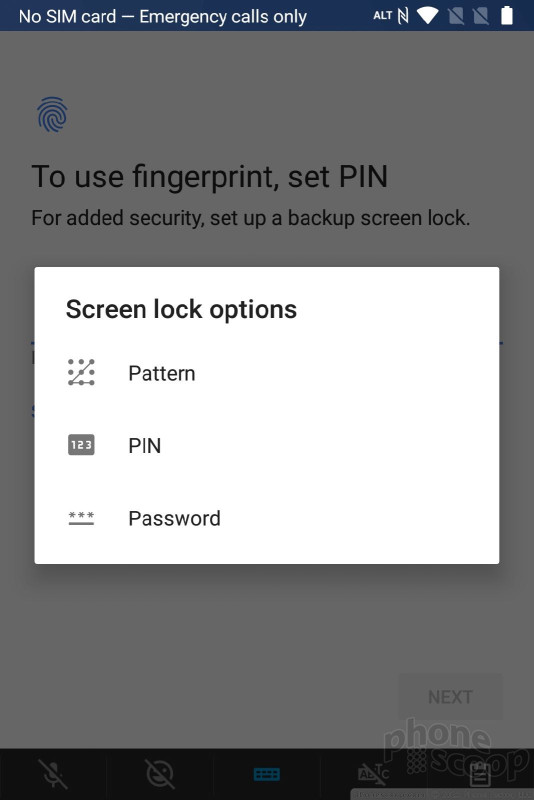
Task: Select the blue keyboard layout icon
Action: pos(266,774)
